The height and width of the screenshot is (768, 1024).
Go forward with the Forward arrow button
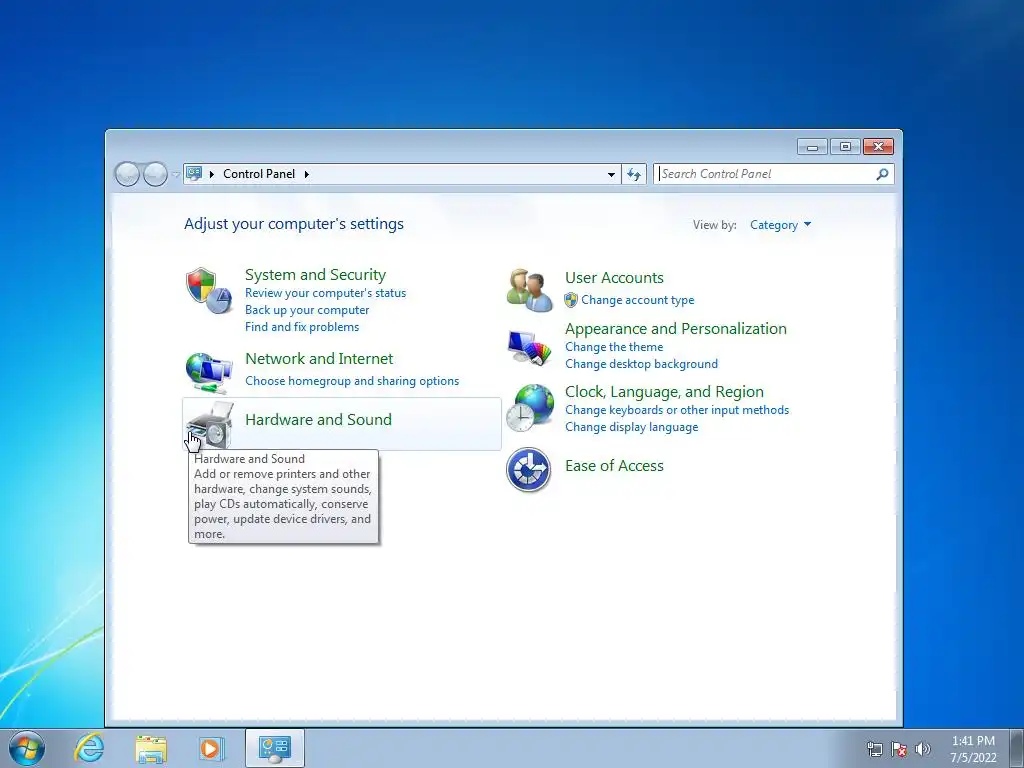pos(155,174)
